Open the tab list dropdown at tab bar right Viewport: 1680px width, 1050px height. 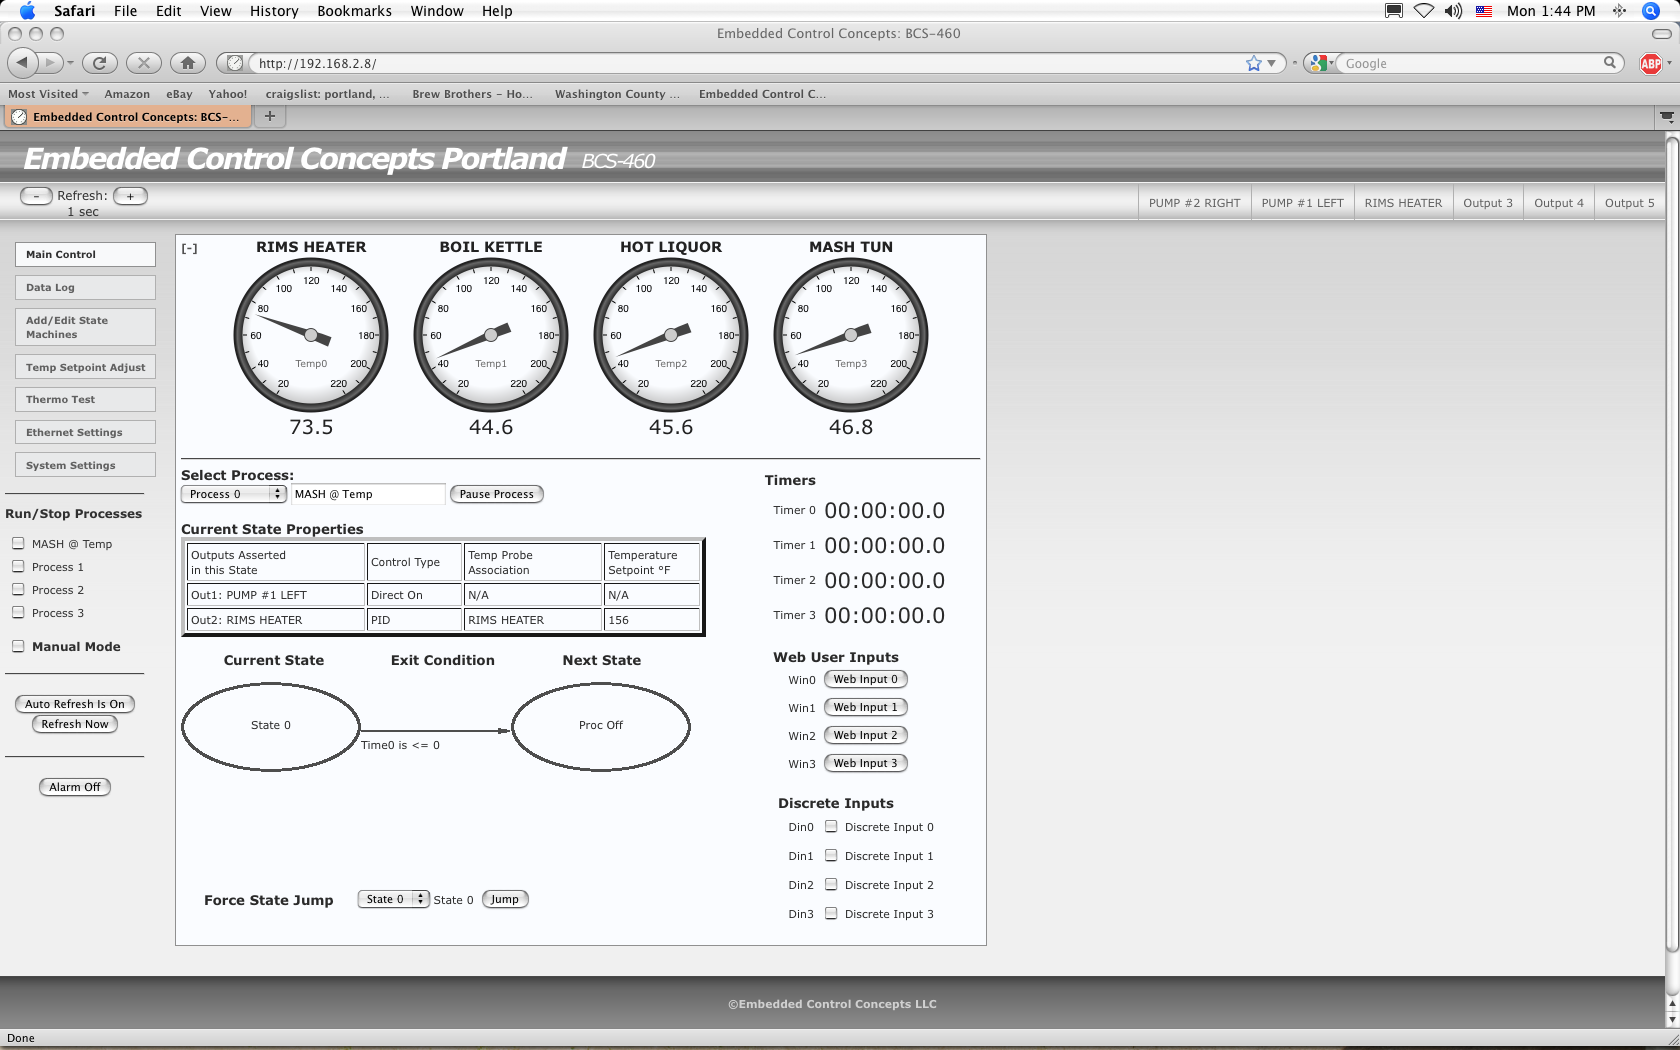click(1666, 117)
